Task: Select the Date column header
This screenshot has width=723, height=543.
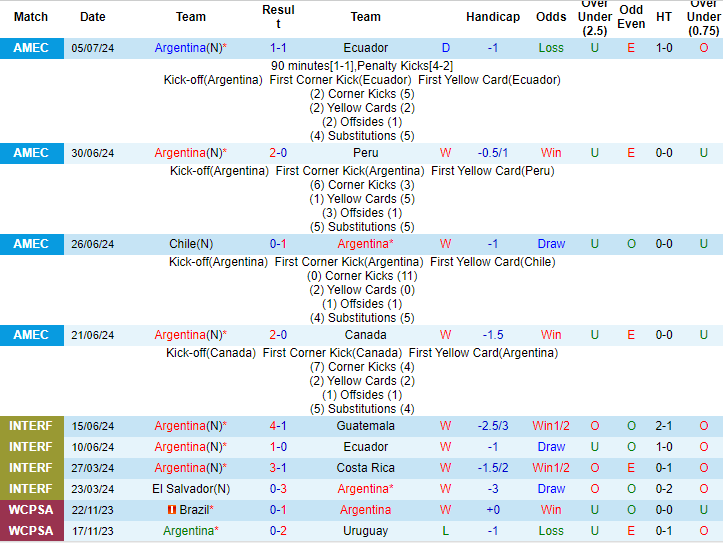Action: (x=93, y=17)
